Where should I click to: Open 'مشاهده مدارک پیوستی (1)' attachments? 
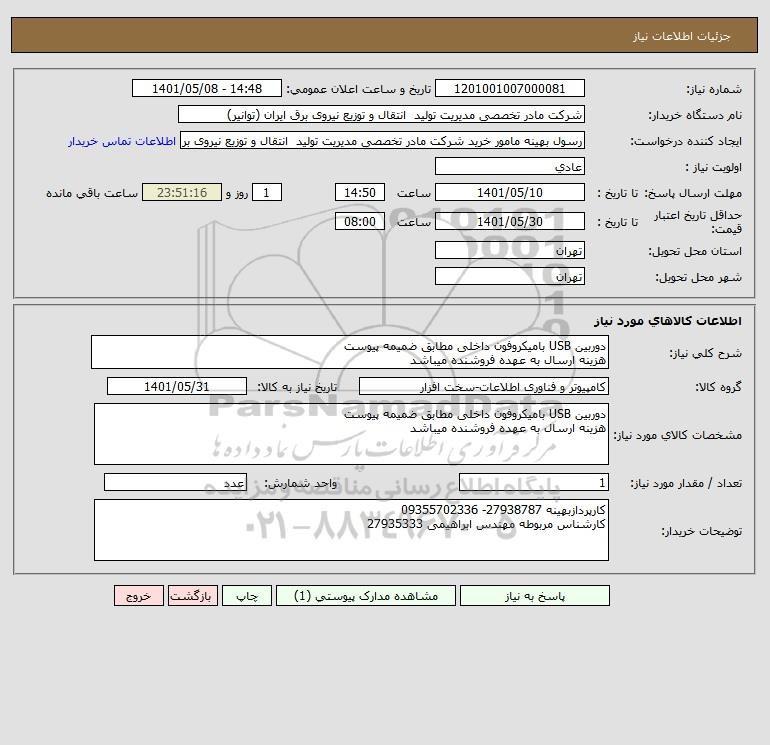(366, 596)
